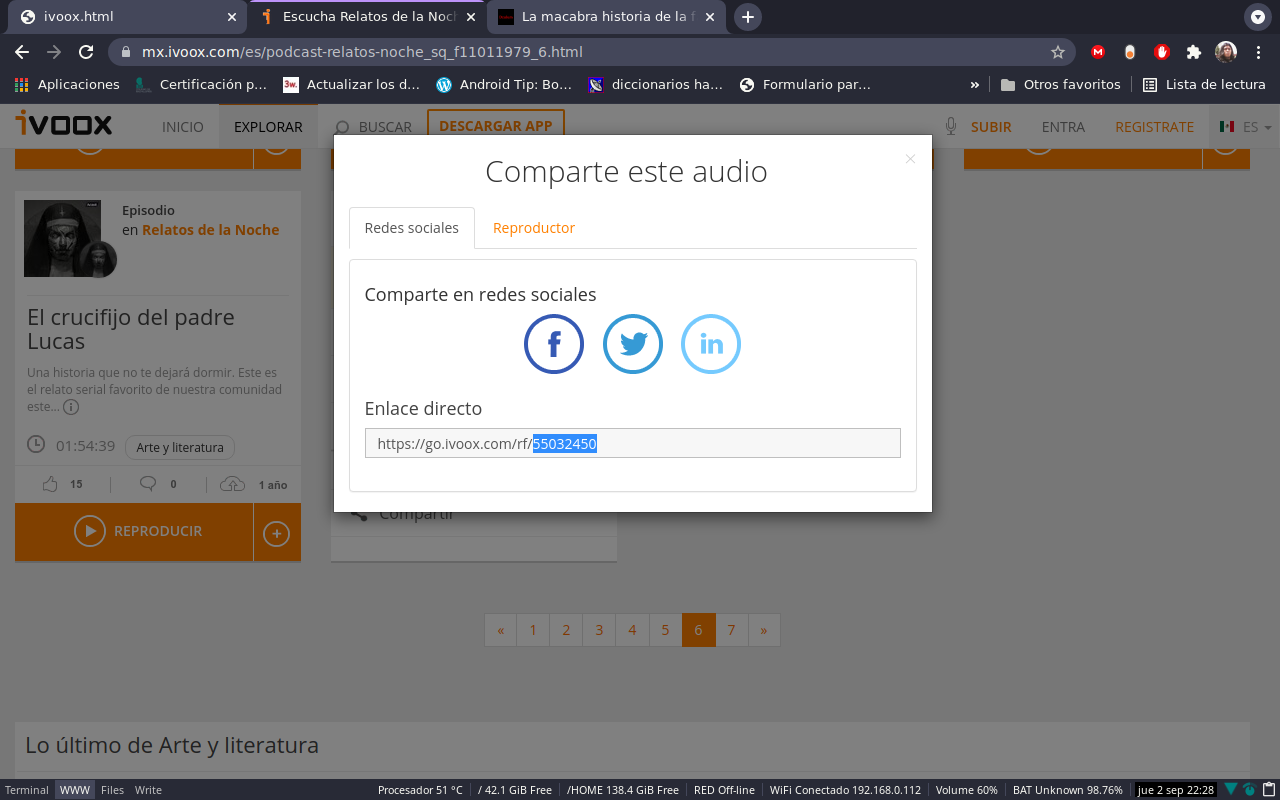Switch to the Reproductor tab

pos(533,228)
